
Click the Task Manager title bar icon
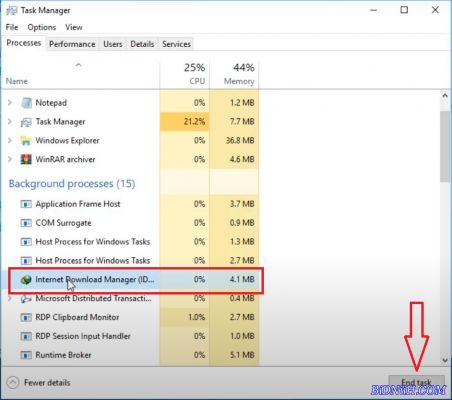pyautogui.click(x=11, y=11)
